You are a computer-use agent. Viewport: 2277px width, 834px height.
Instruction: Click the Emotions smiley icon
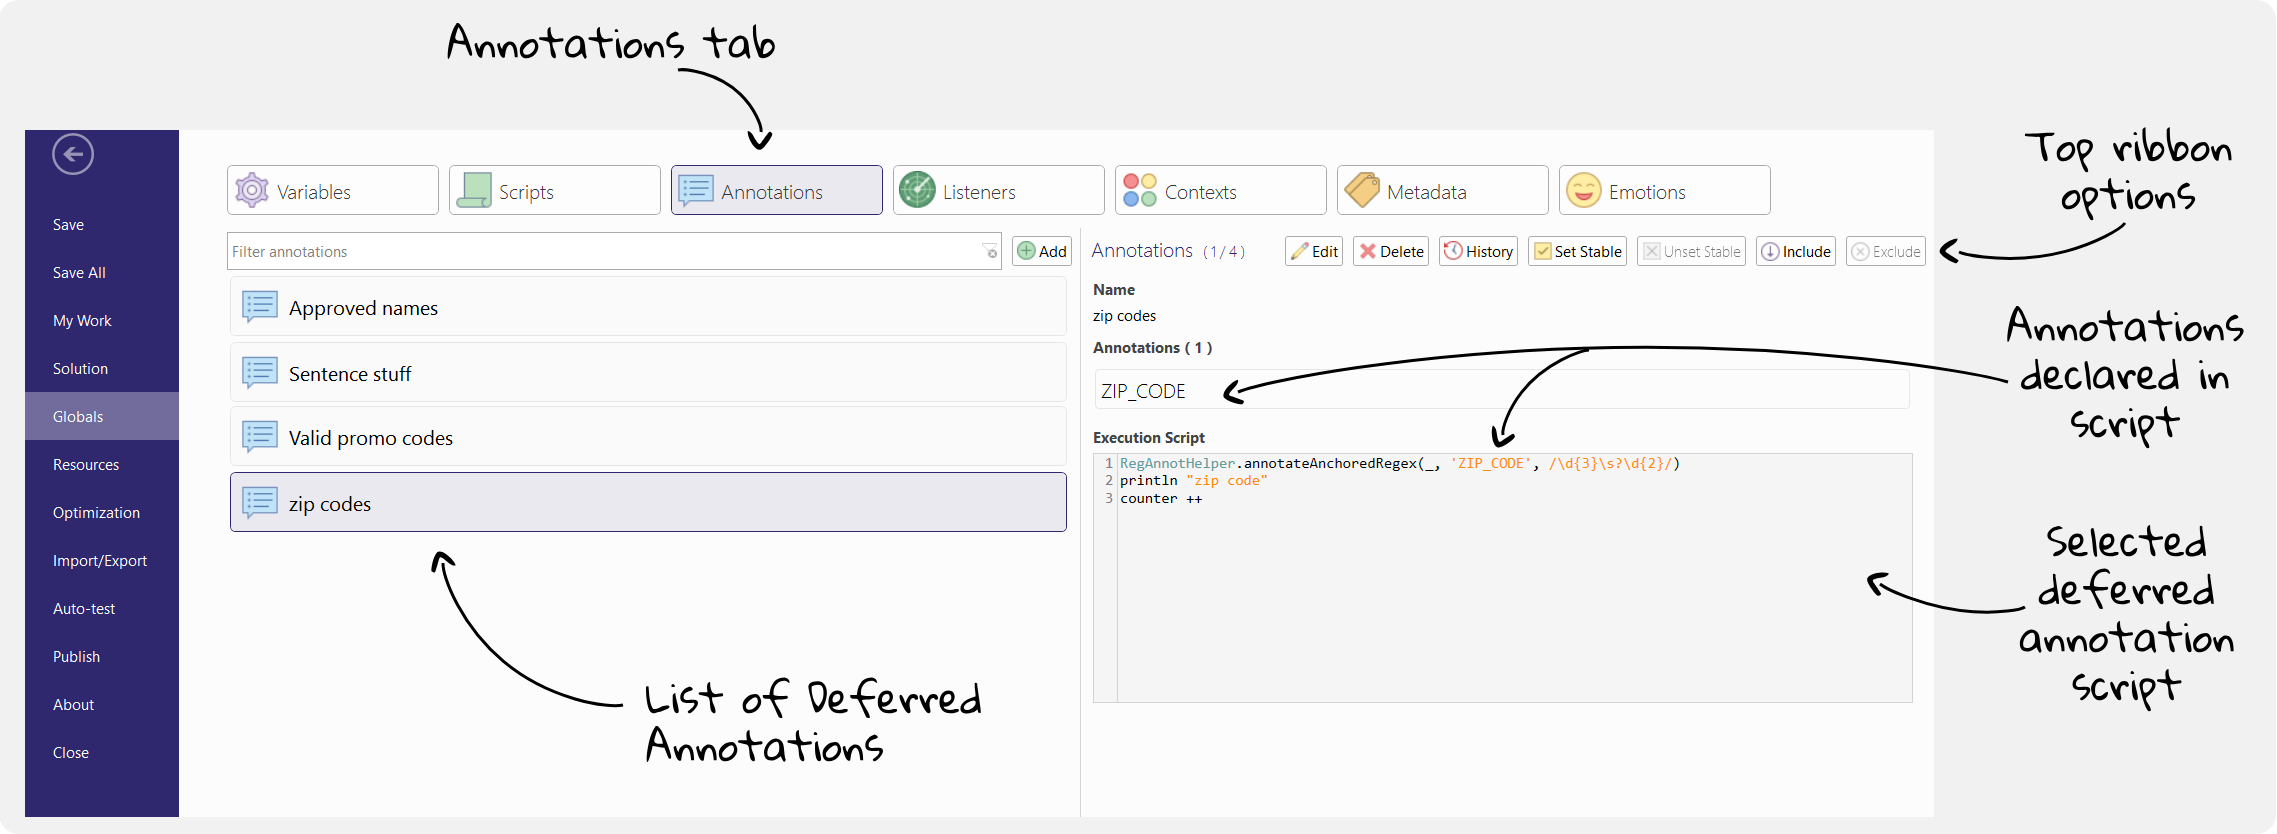tap(1584, 190)
